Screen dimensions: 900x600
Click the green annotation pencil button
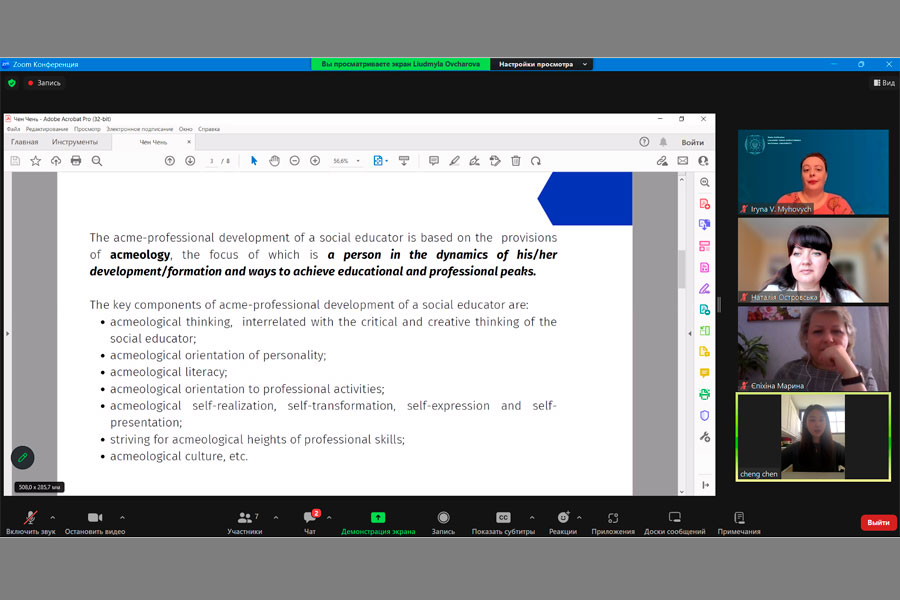22,457
